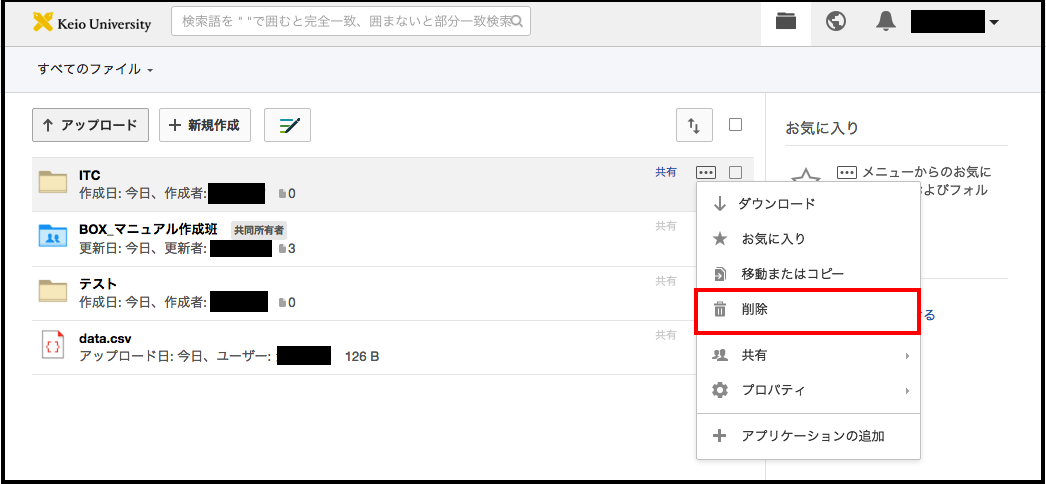
Task: Open the note editor pencil icon
Action: pyautogui.click(x=288, y=125)
